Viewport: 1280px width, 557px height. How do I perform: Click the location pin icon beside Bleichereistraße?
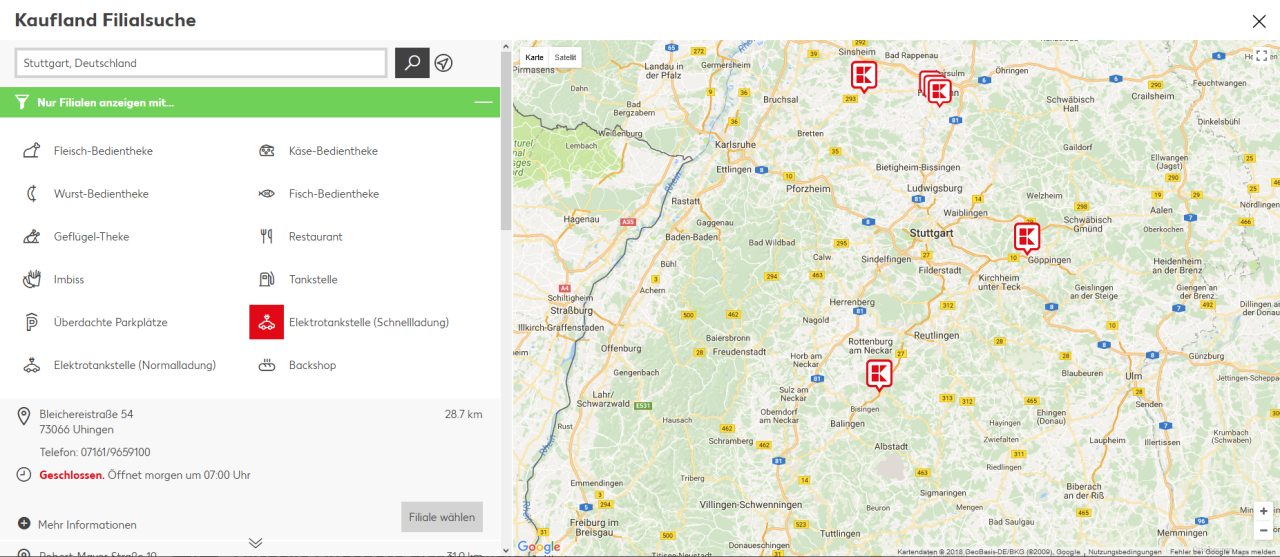pyautogui.click(x=24, y=415)
